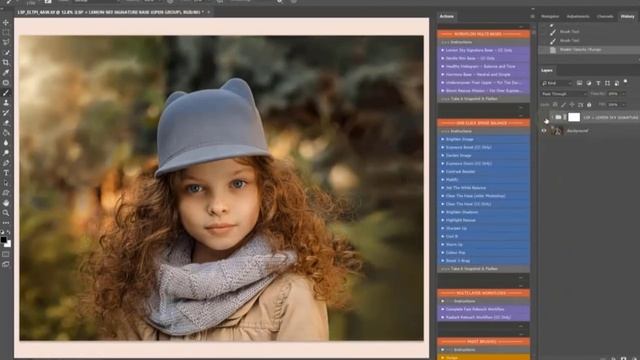
Task: Switch to the Navigator tab
Action: point(550,16)
